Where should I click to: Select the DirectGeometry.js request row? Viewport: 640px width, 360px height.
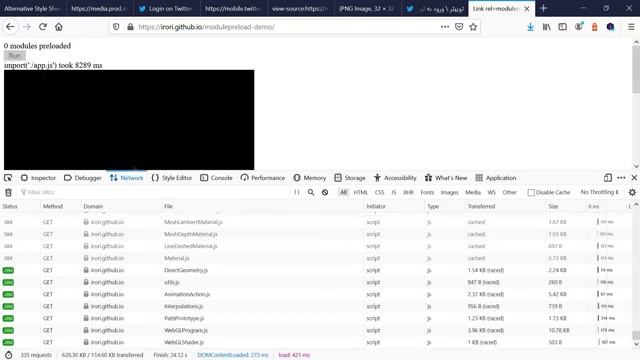pyautogui.click(x=316, y=270)
